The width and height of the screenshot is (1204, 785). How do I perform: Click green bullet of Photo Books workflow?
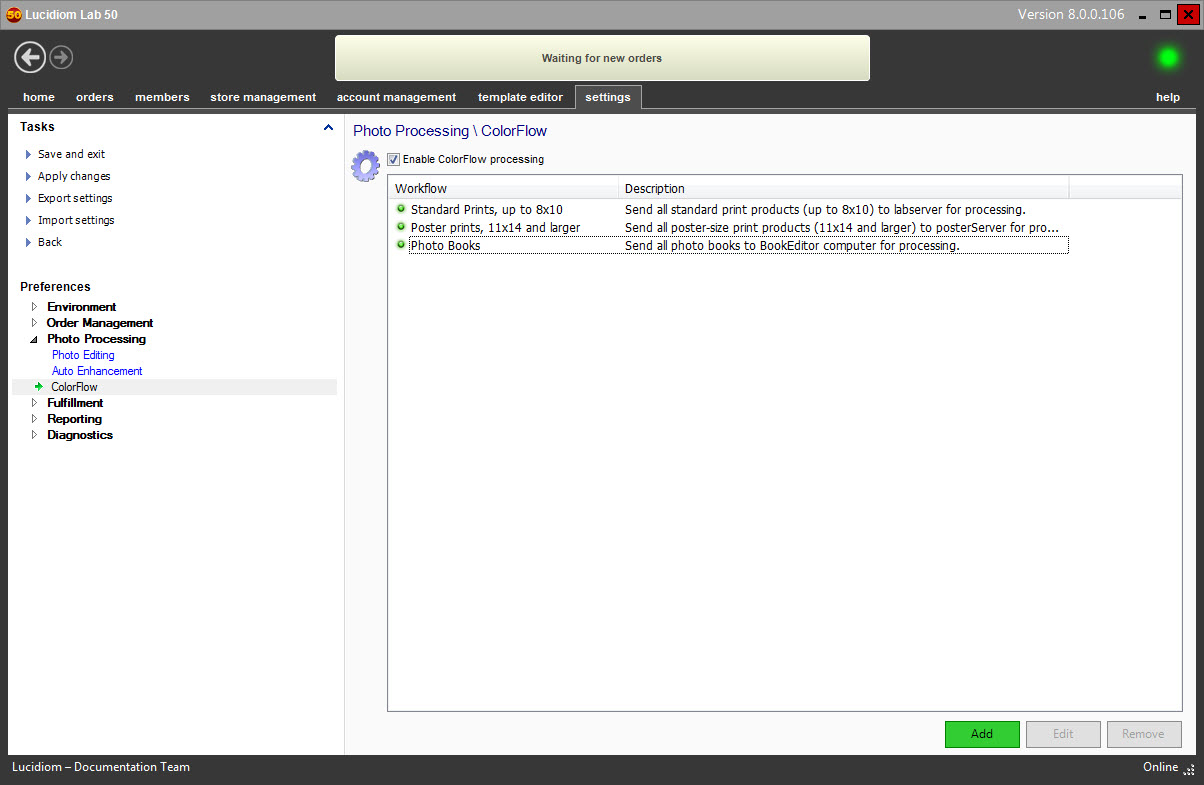(x=401, y=245)
